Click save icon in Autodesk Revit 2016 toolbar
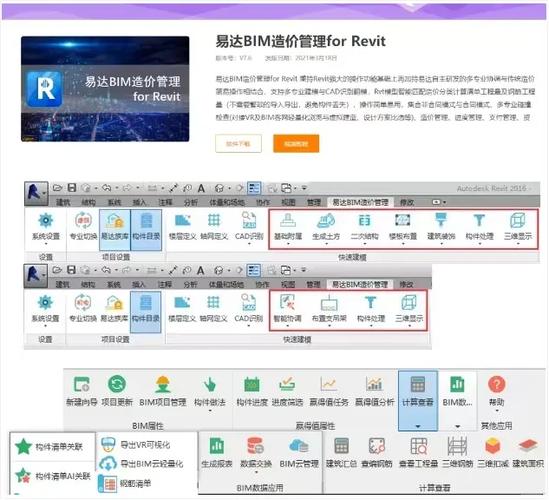549x500 pixels. (72, 188)
